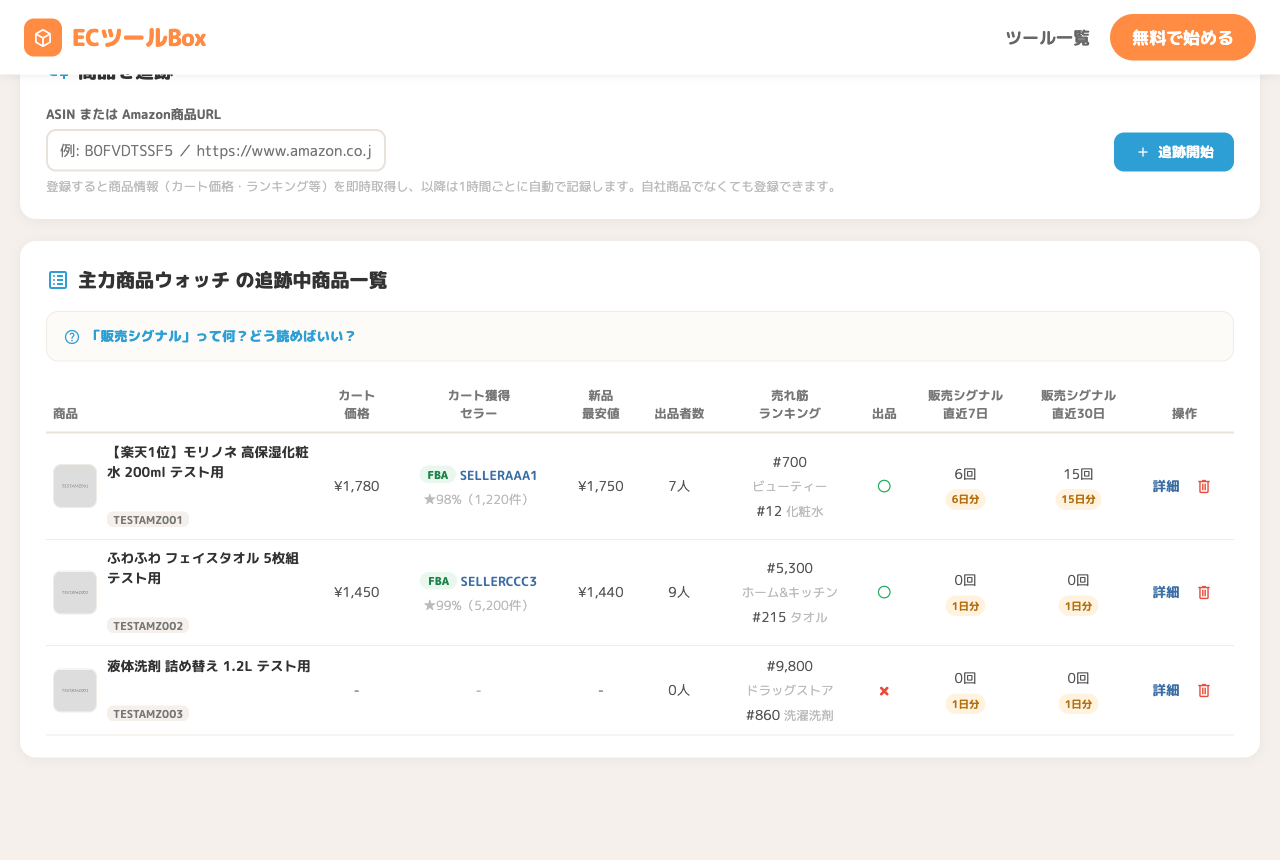The image size is (1280, 860).
Task: Click the TESTAMZ003 ASIN badge
Action: [x=148, y=714]
